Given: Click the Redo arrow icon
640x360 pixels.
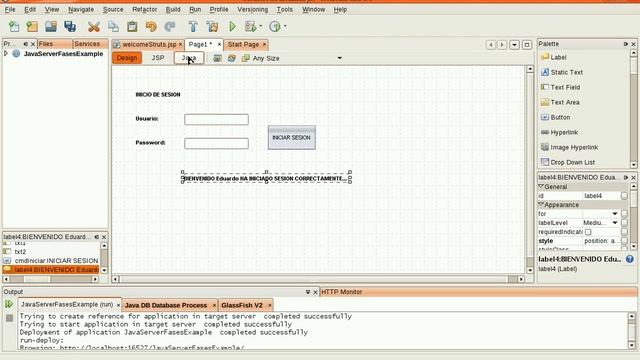Looking at the screenshot, I should 170,27.
